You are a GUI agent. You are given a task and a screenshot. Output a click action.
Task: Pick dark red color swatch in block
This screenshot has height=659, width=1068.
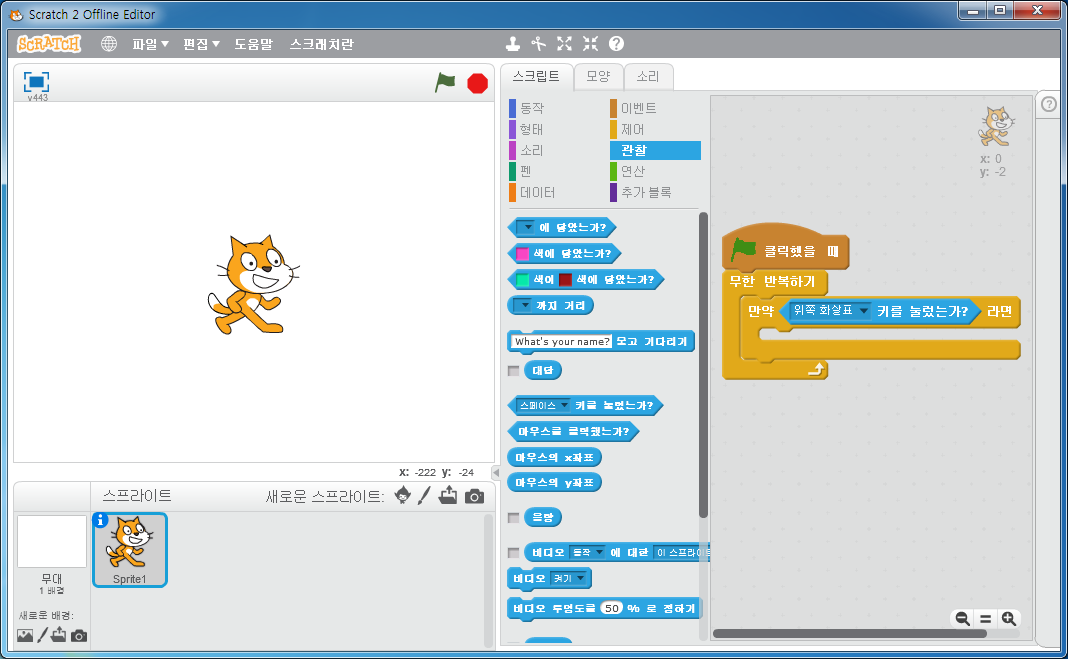click(565, 280)
